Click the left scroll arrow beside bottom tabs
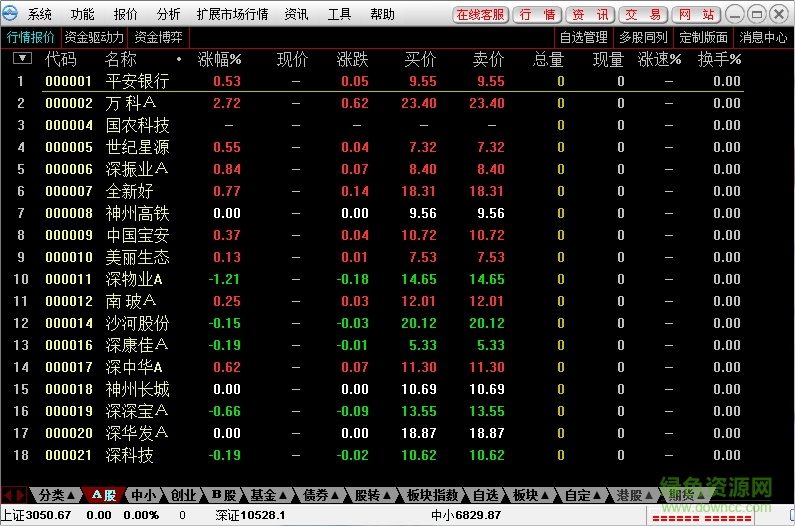The width and height of the screenshot is (795, 526). 8,495
